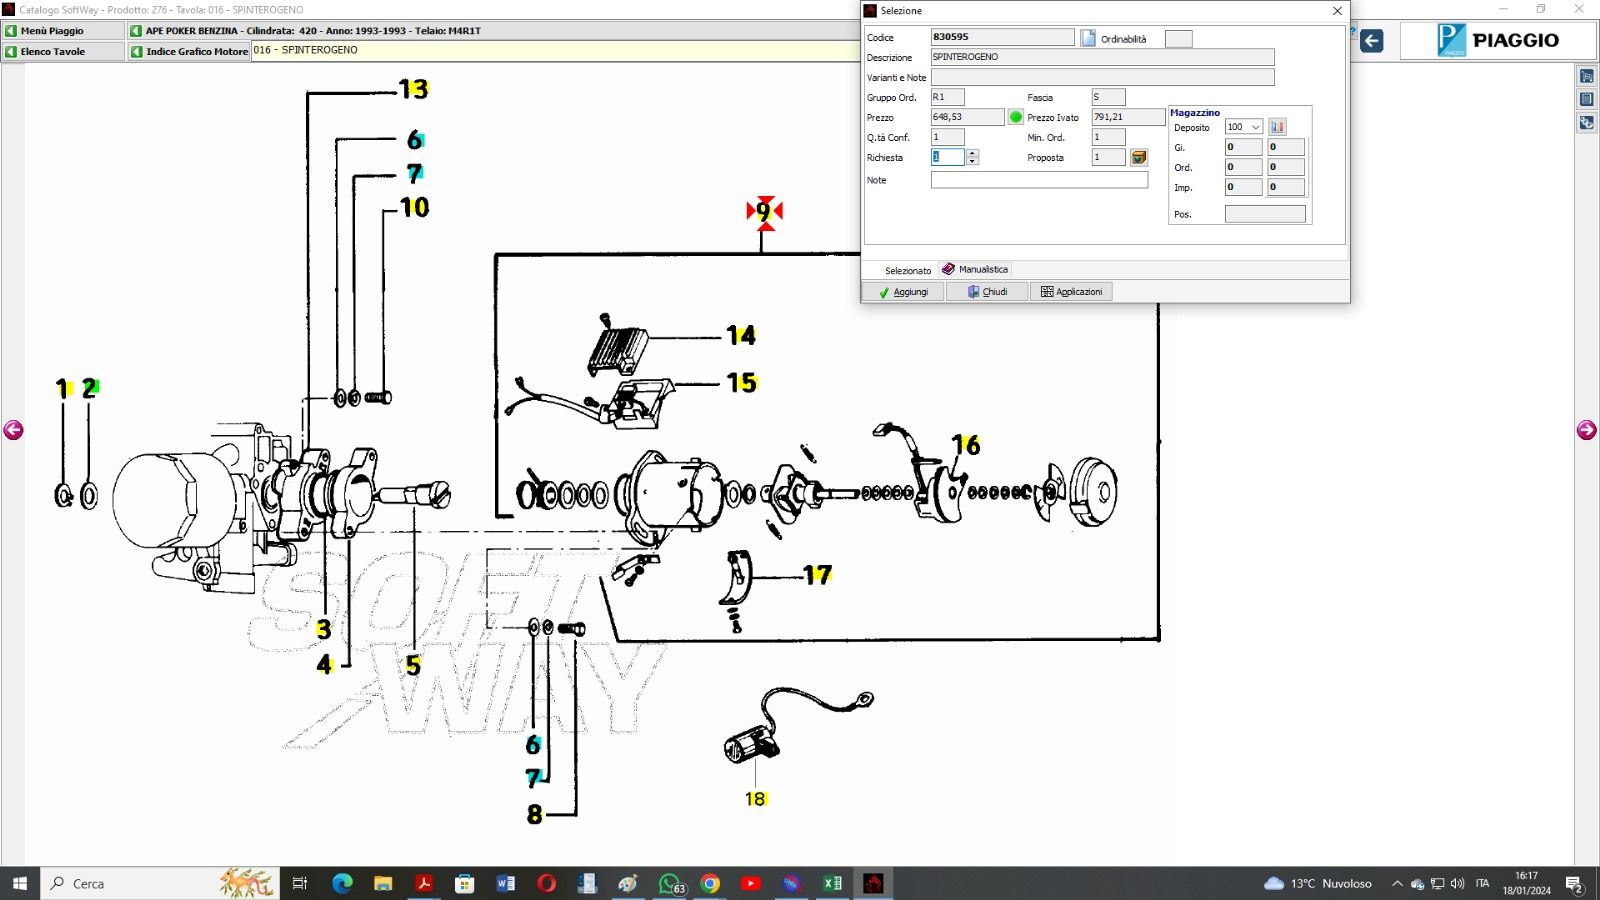The width and height of the screenshot is (1600, 900).
Task: Switch to the Selezionato tab
Action: (x=906, y=270)
